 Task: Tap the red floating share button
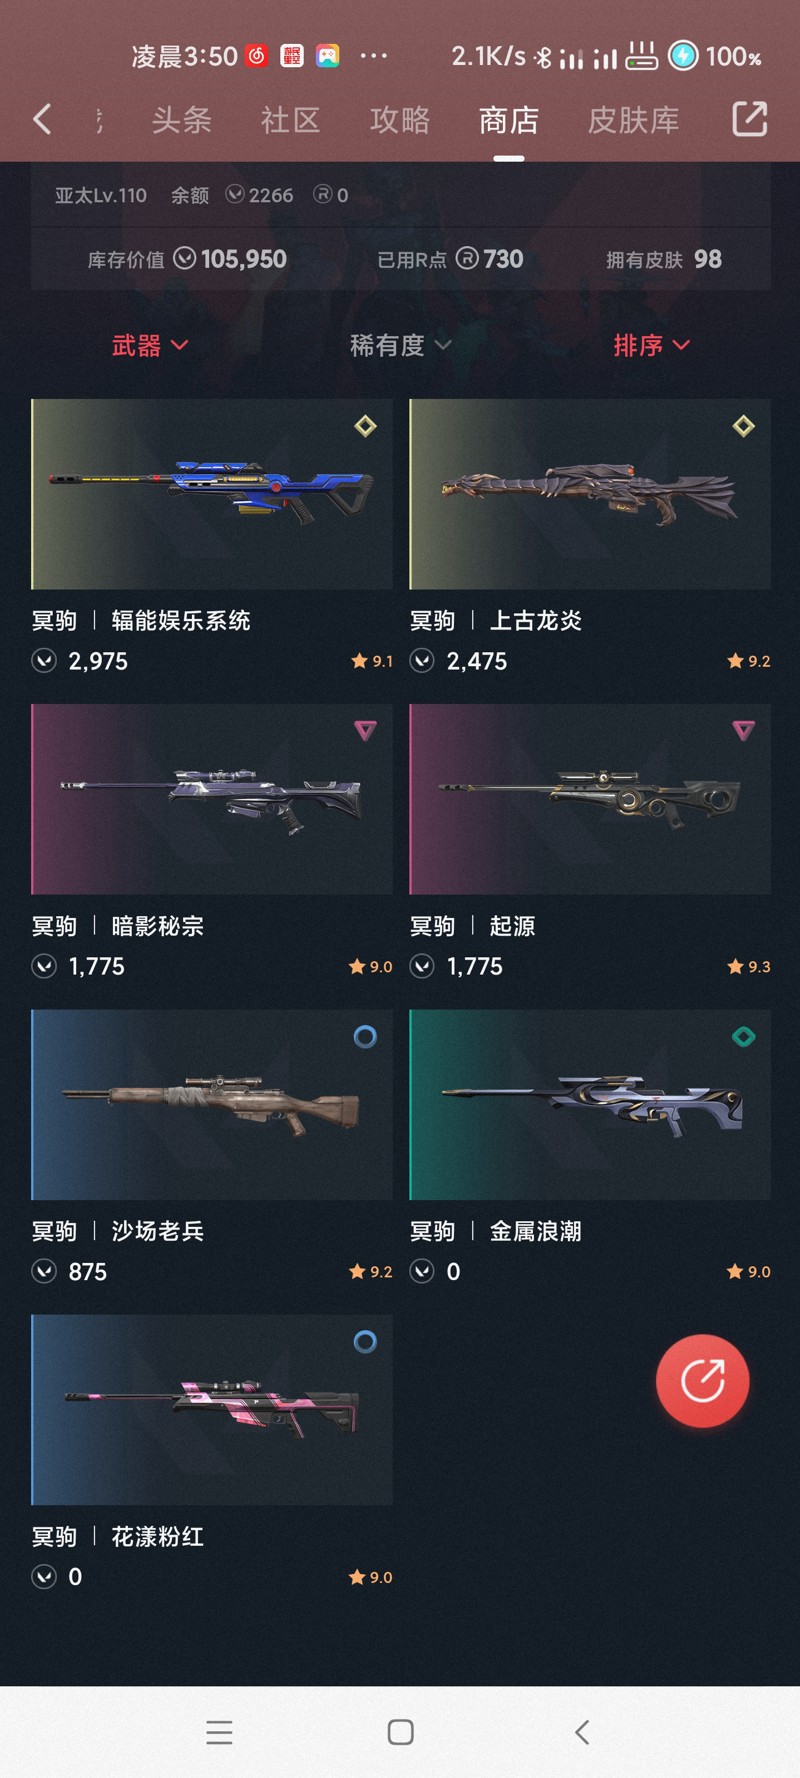pos(702,1381)
